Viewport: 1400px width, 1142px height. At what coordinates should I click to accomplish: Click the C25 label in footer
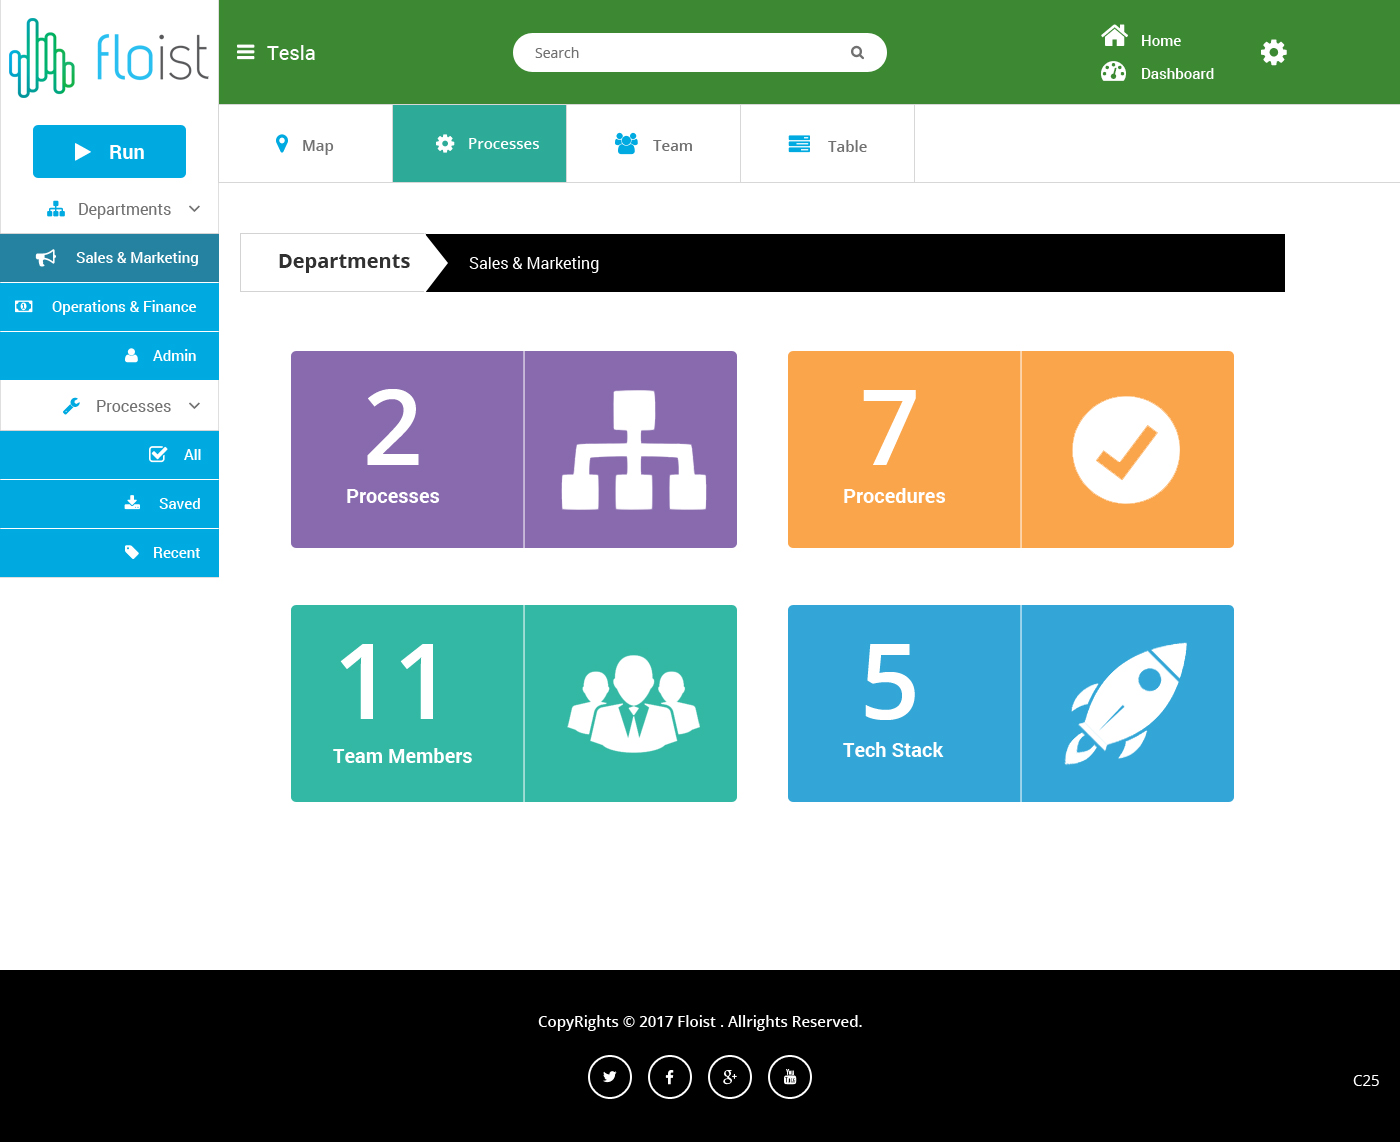click(1366, 1080)
